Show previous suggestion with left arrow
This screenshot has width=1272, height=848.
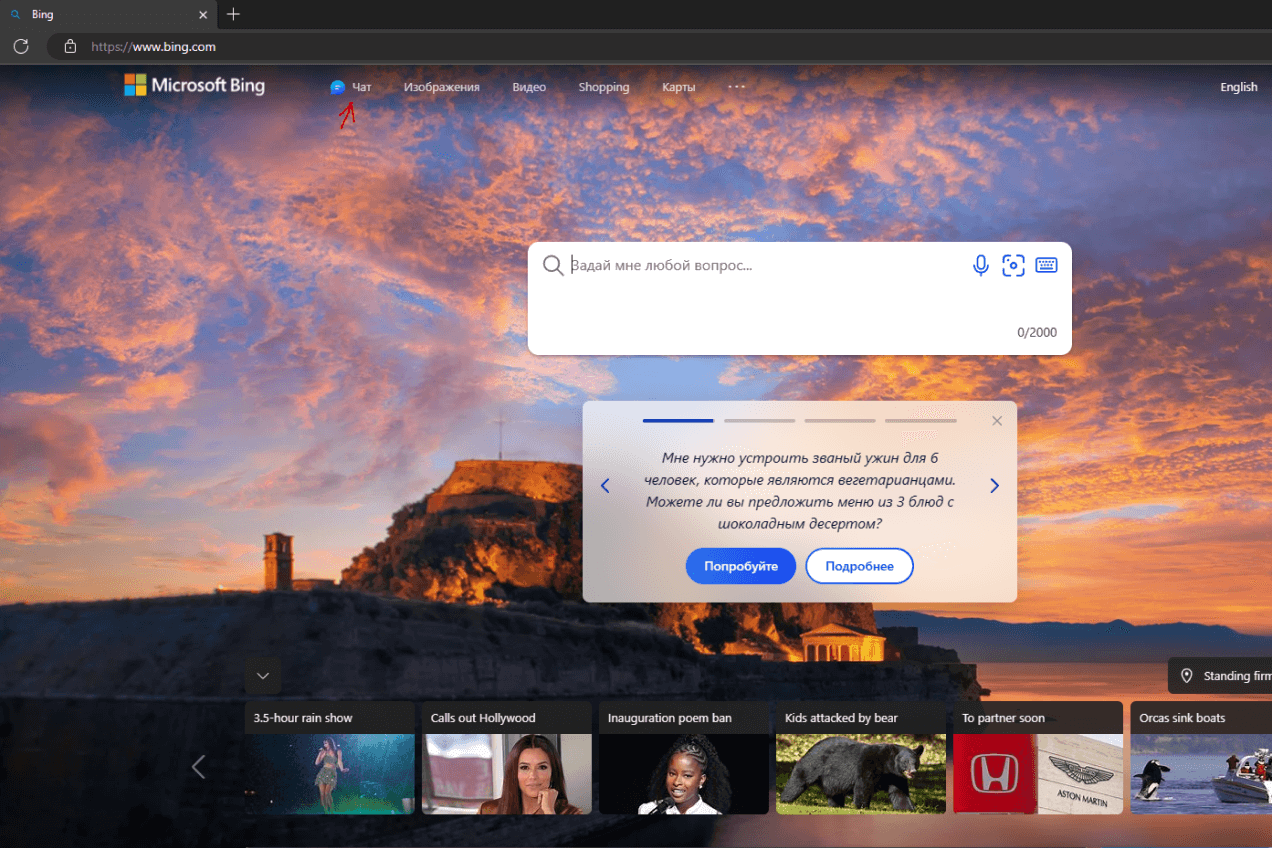click(x=605, y=486)
